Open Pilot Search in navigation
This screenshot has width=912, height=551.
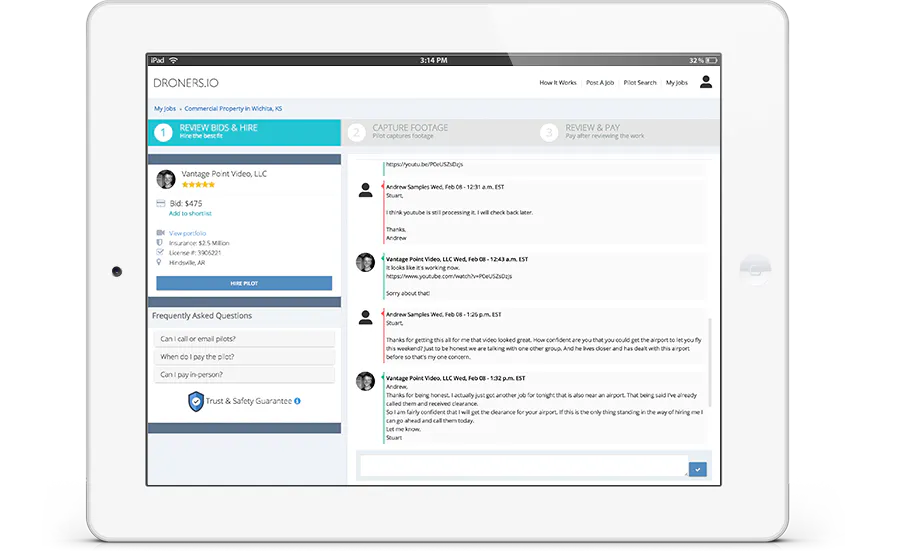point(640,83)
